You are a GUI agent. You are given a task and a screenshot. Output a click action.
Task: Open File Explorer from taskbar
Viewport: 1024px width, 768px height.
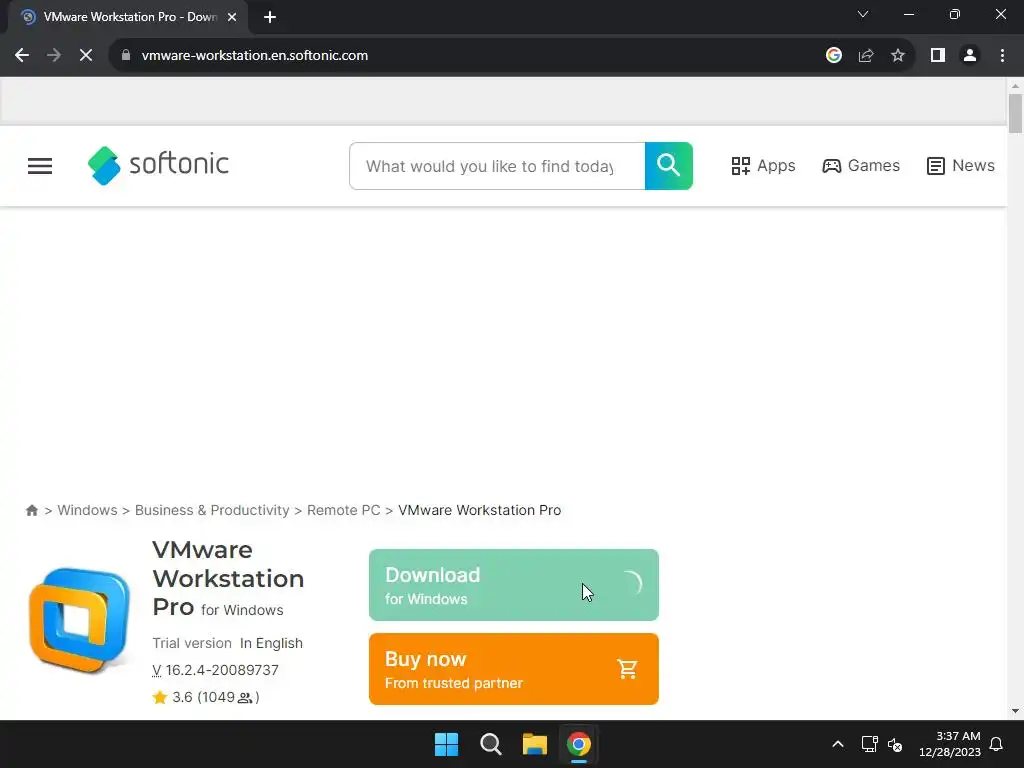click(x=535, y=744)
